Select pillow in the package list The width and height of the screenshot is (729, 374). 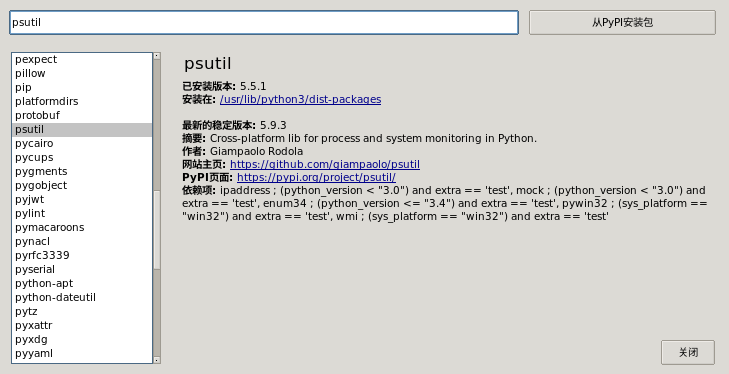82,73
